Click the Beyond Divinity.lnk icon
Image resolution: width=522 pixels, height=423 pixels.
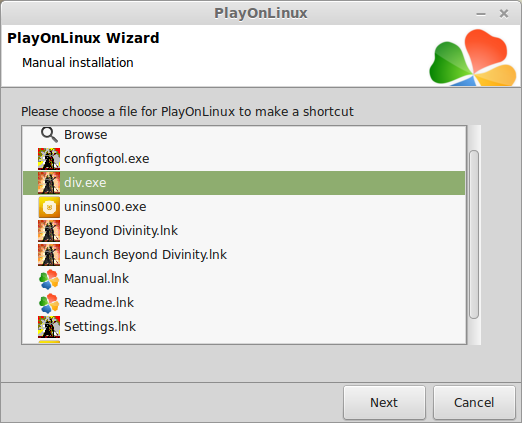tap(49, 231)
